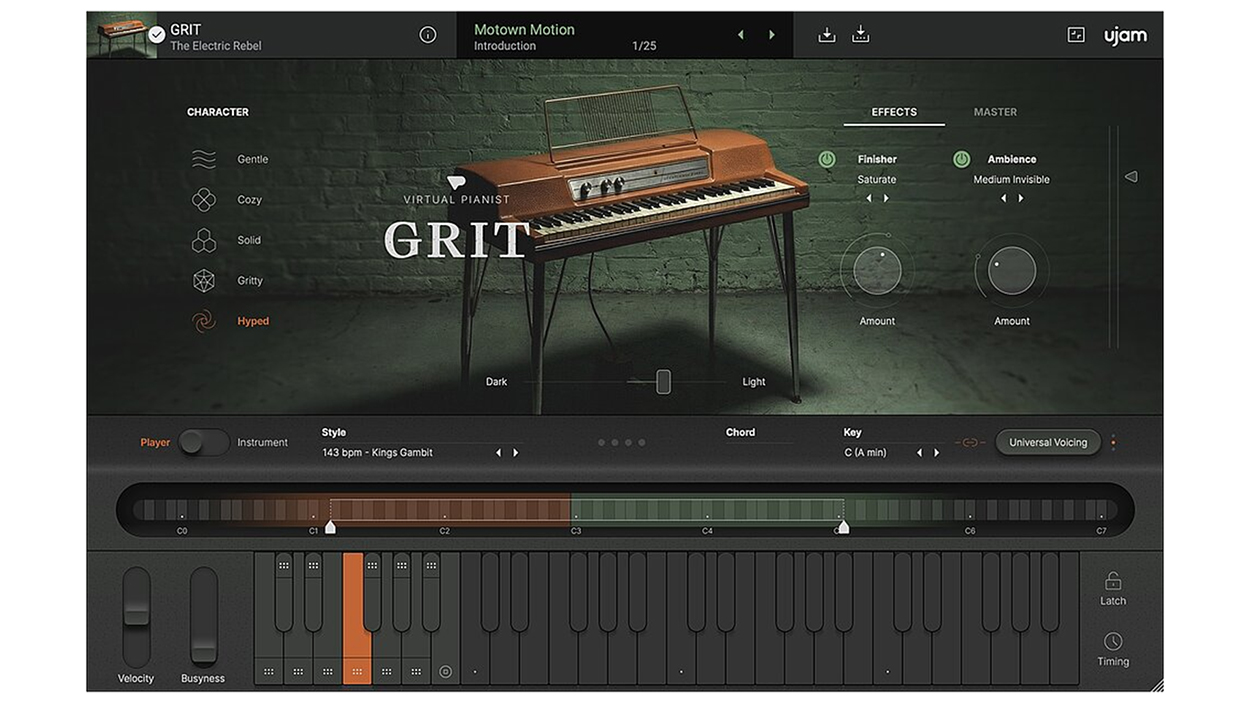Click the Dark to Light tone slider
1250x703 pixels.
tap(663, 382)
